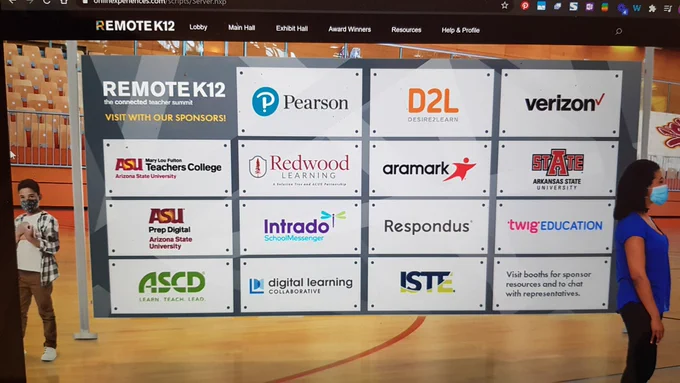Click the Aramark sponsor logo
680x383 pixels.
coord(430,169)
